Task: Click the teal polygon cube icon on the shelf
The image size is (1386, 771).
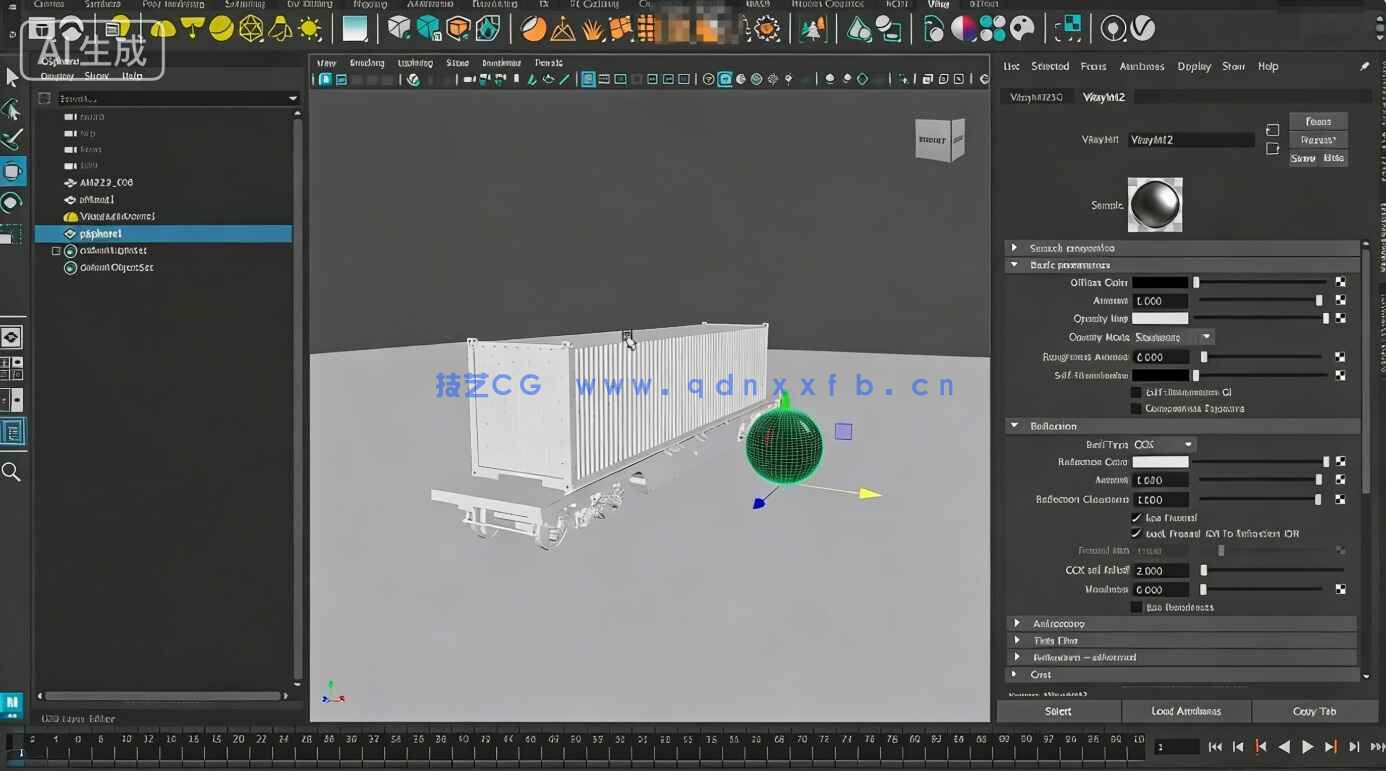Action: tap(427, 27)
